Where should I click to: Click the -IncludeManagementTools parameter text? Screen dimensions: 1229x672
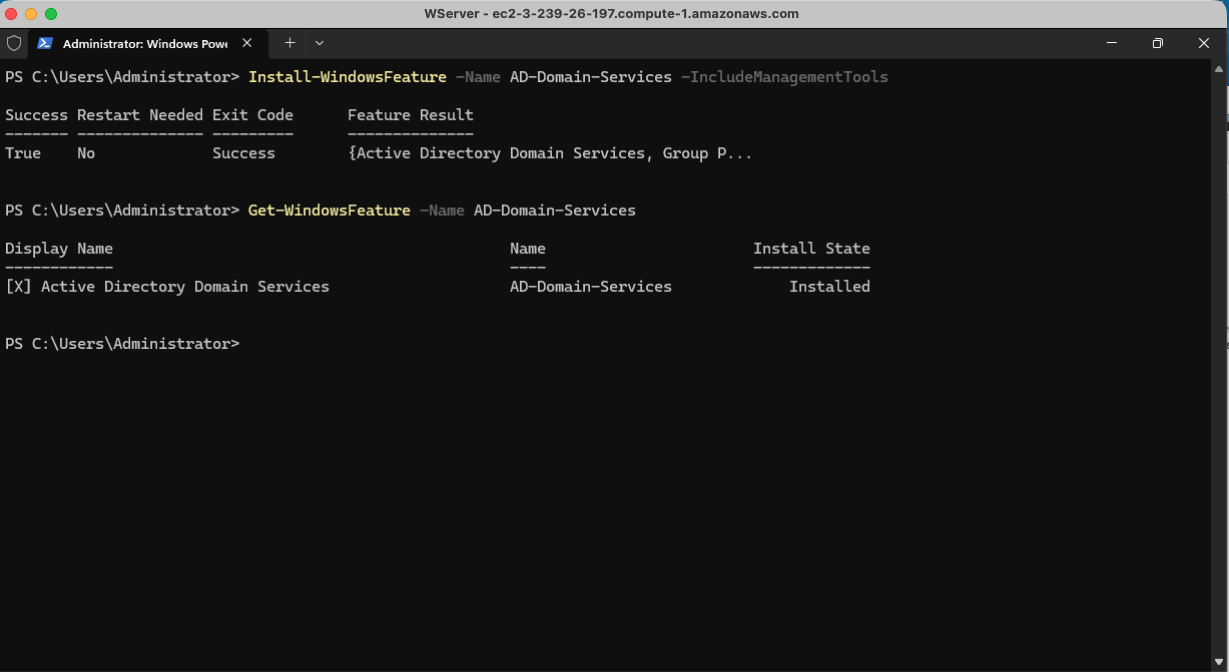784,77
